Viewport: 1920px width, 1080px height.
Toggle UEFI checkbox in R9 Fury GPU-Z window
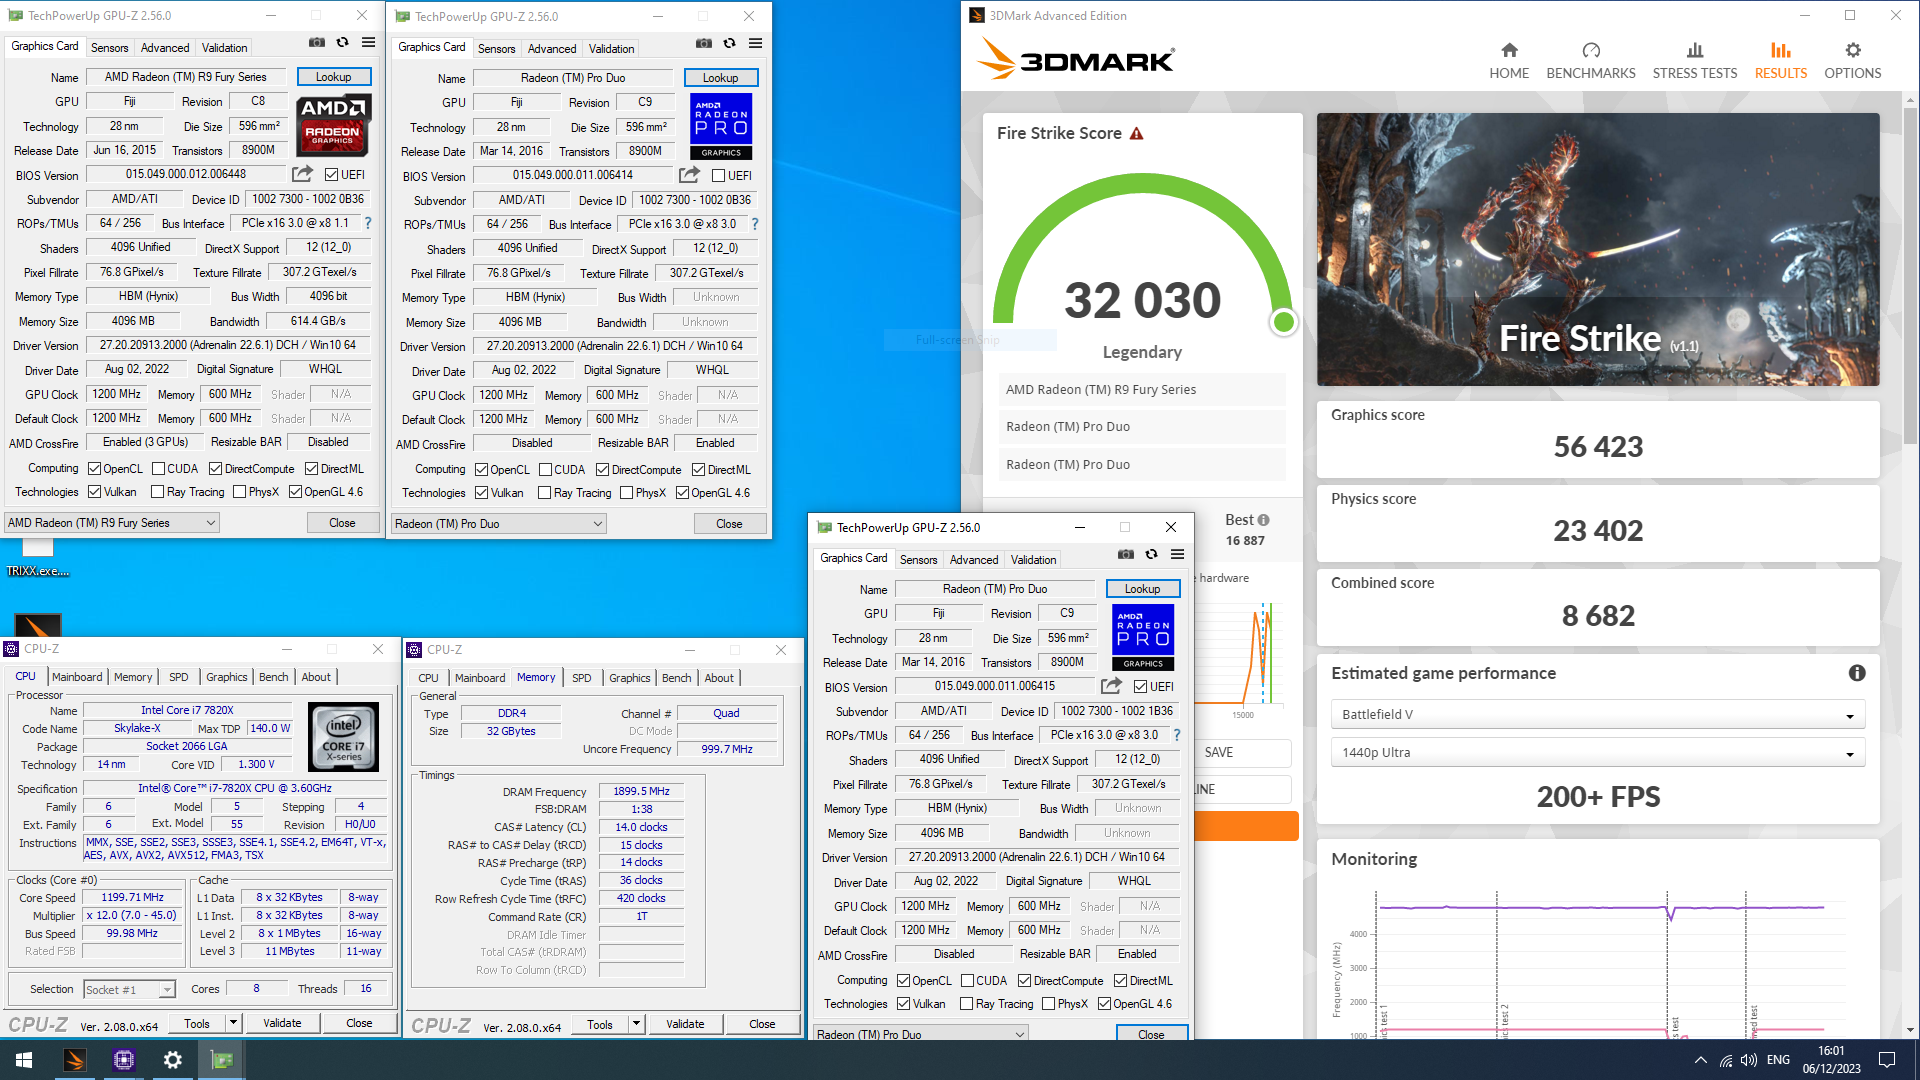click(x=331, y=175)
